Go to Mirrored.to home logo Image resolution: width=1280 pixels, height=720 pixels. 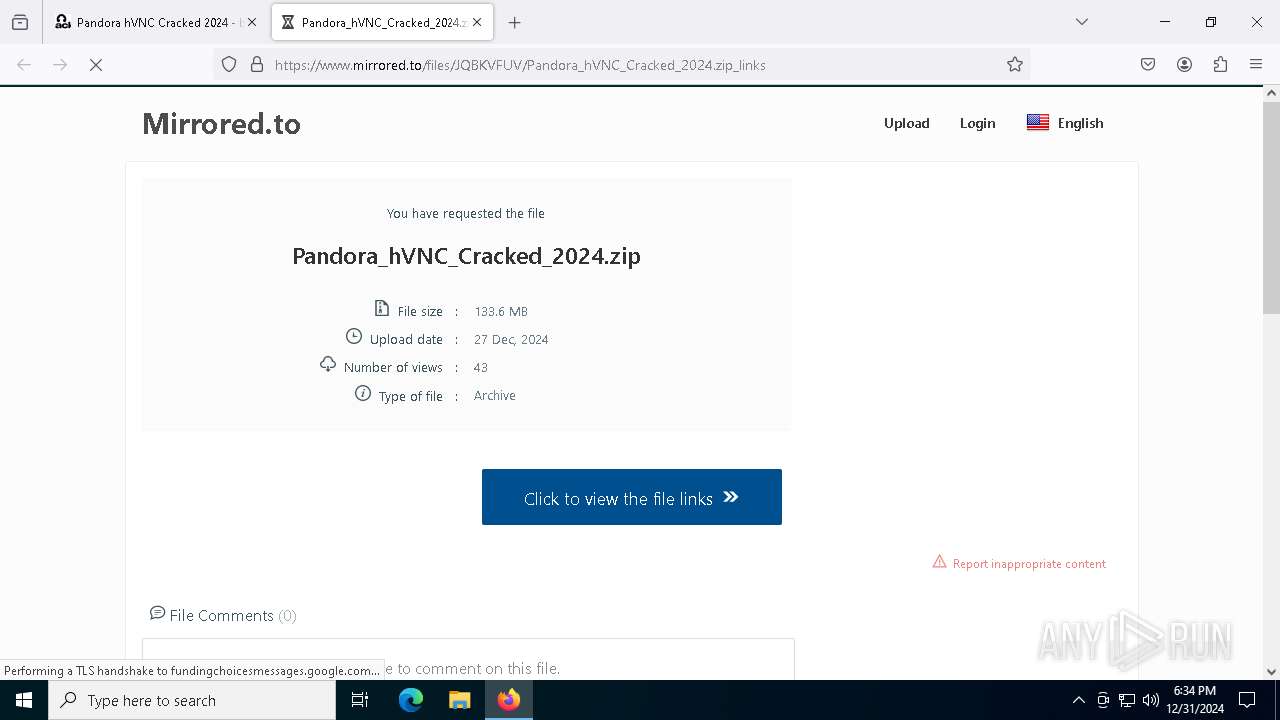221,124
